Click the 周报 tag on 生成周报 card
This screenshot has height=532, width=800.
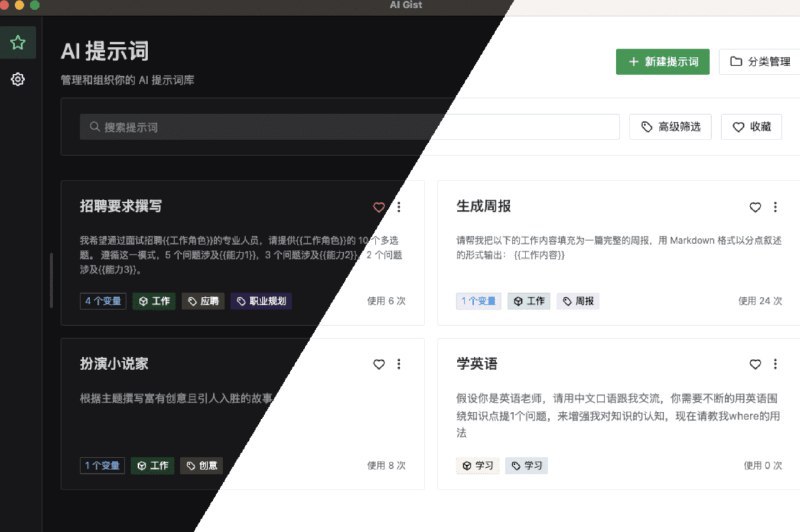[578, 301]
